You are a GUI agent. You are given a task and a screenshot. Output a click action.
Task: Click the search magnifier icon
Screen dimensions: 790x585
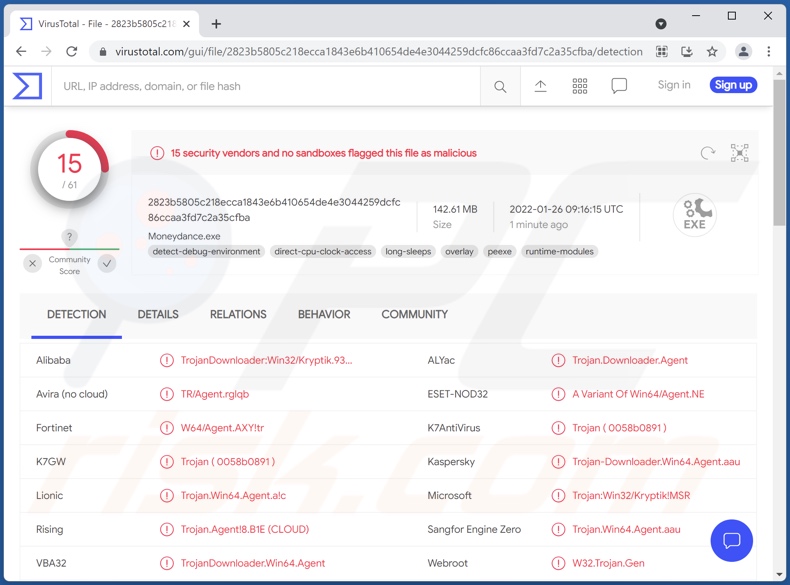(500, 87)
